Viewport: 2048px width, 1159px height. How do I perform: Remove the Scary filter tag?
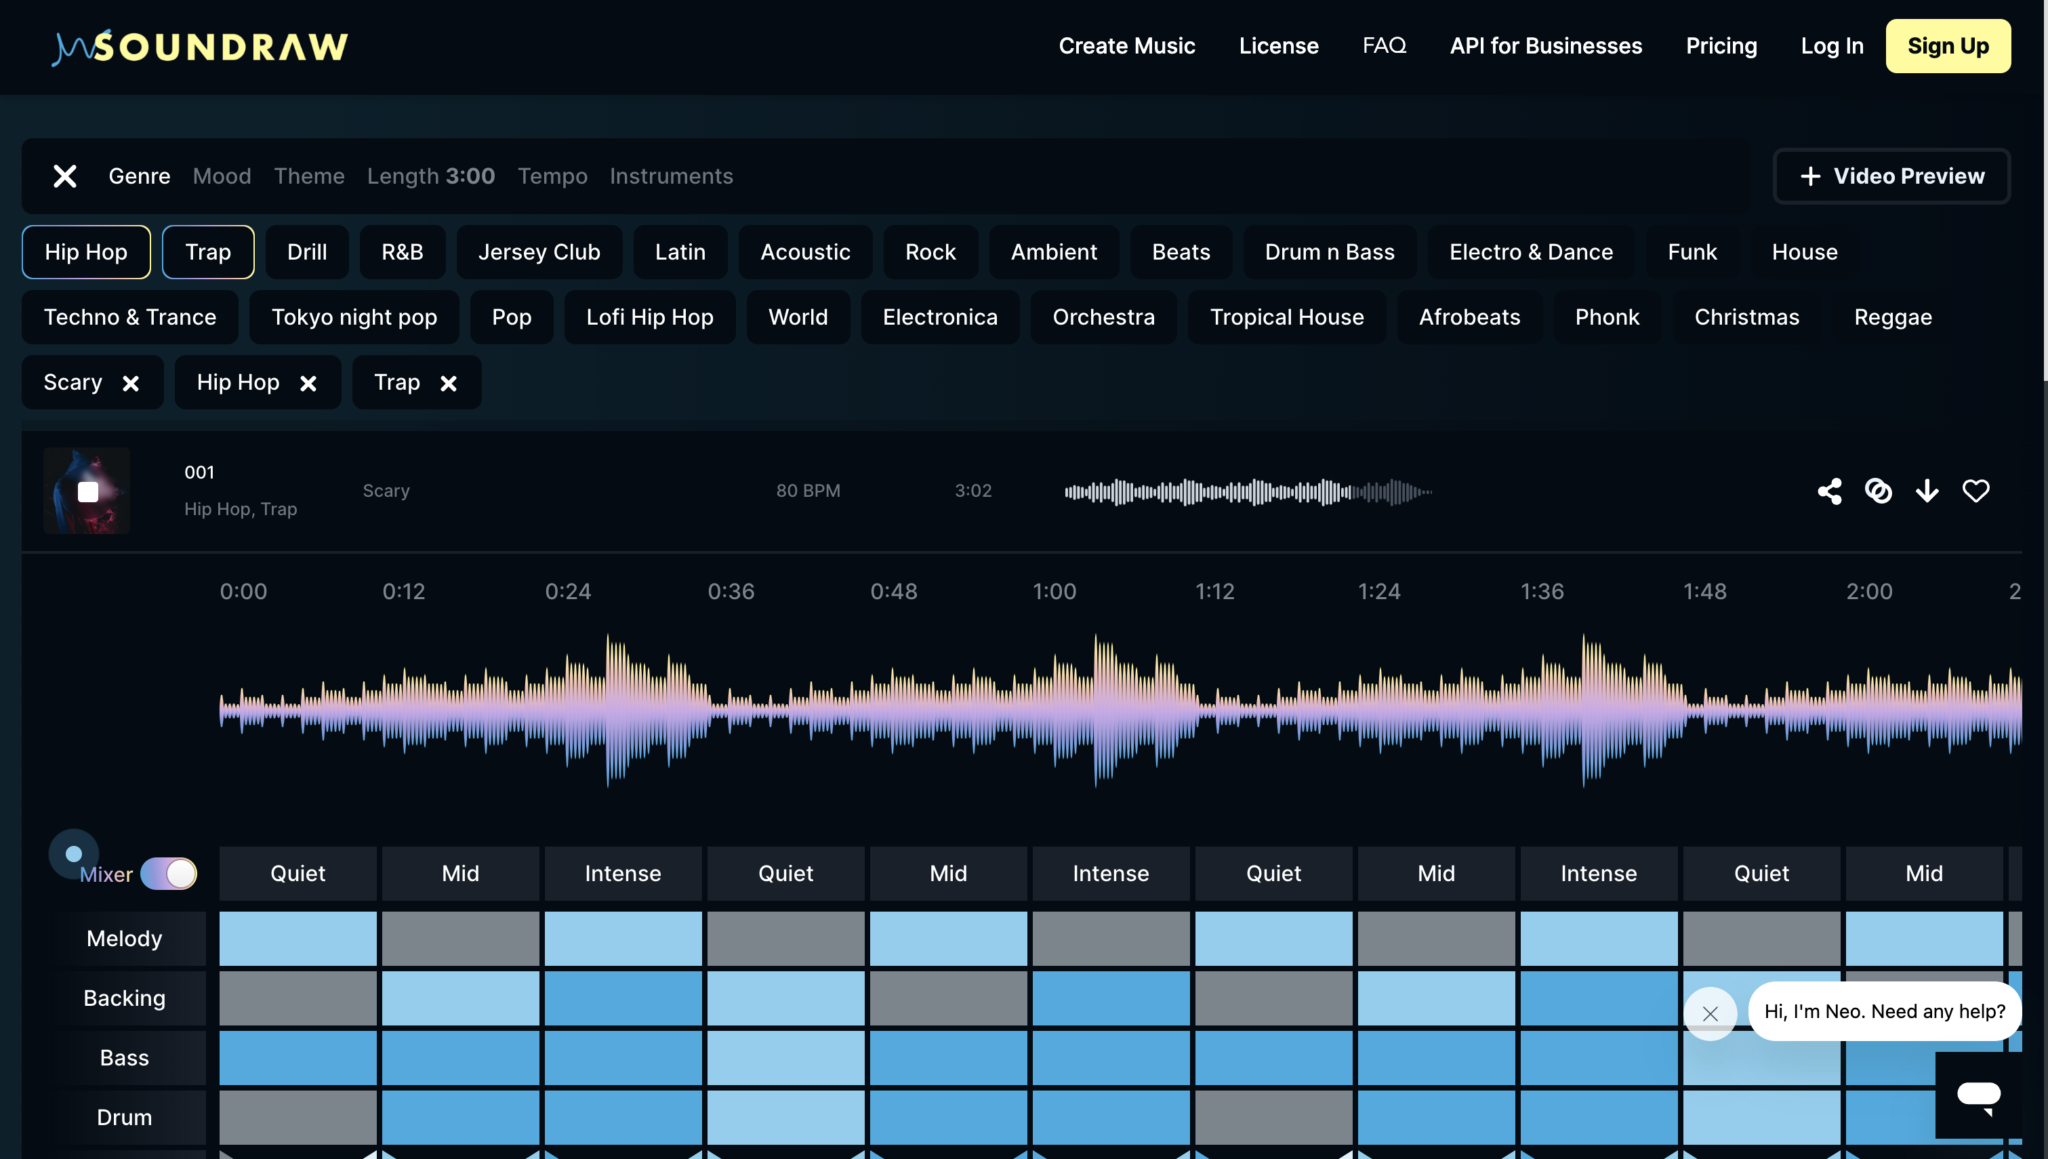tap(131, 383)
